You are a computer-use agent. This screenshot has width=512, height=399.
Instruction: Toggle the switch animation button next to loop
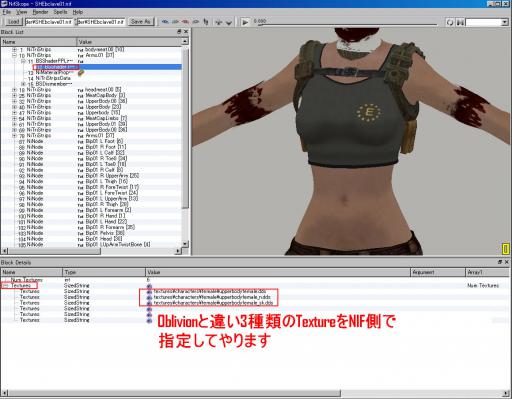[x=460, y=22]
